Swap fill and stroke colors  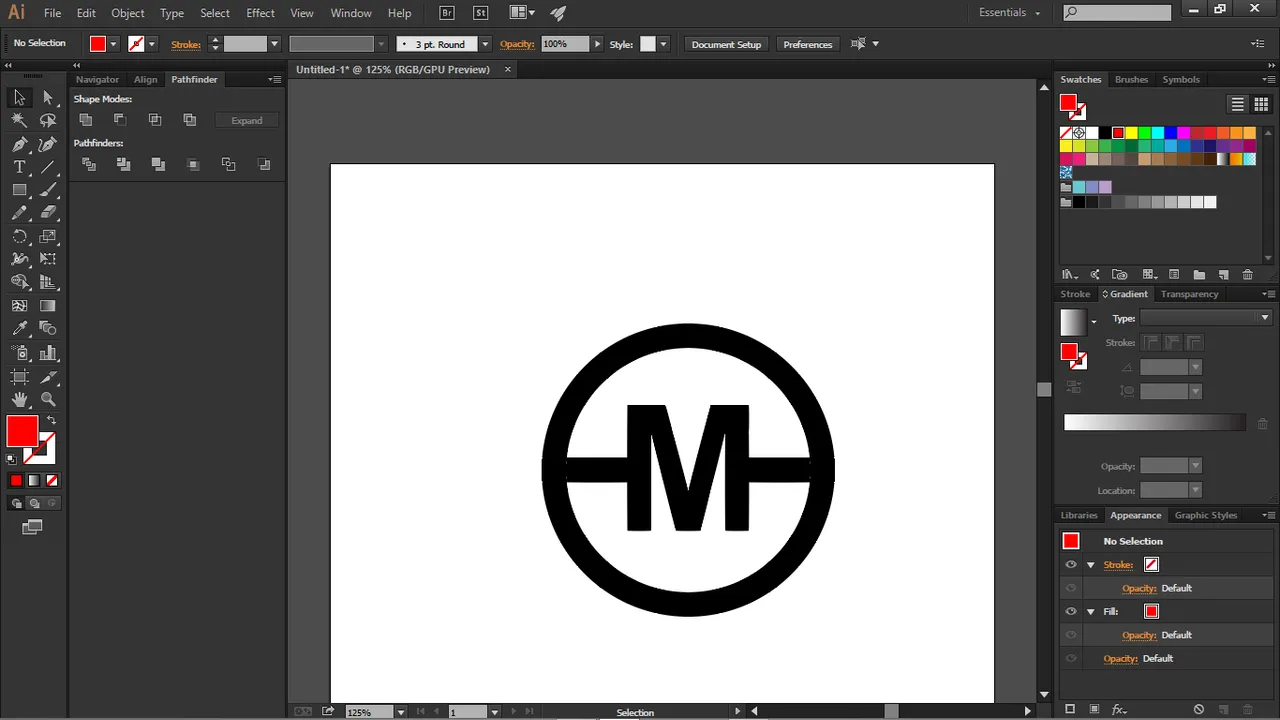pyautogui.click(x=51, y=420)
